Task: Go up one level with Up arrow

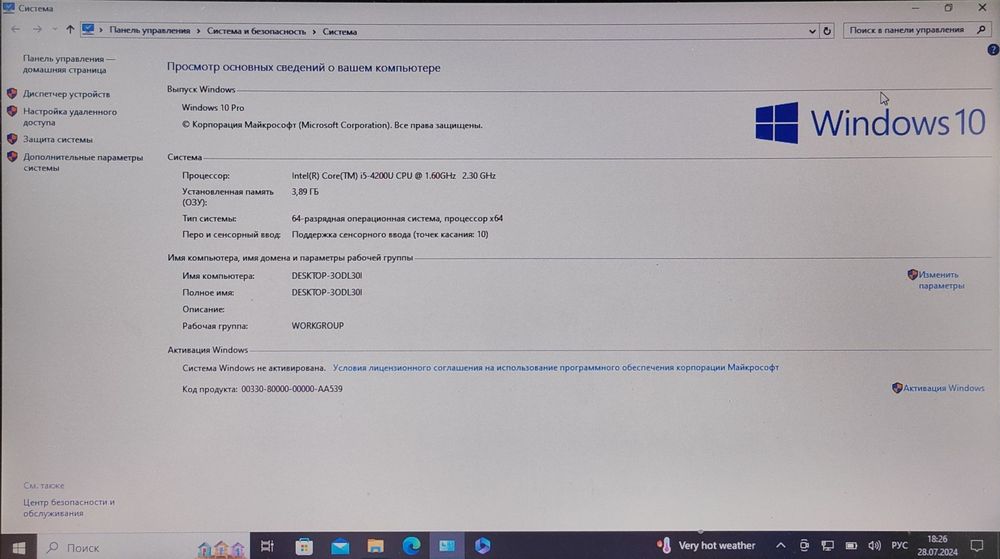Action: [70, 29]
